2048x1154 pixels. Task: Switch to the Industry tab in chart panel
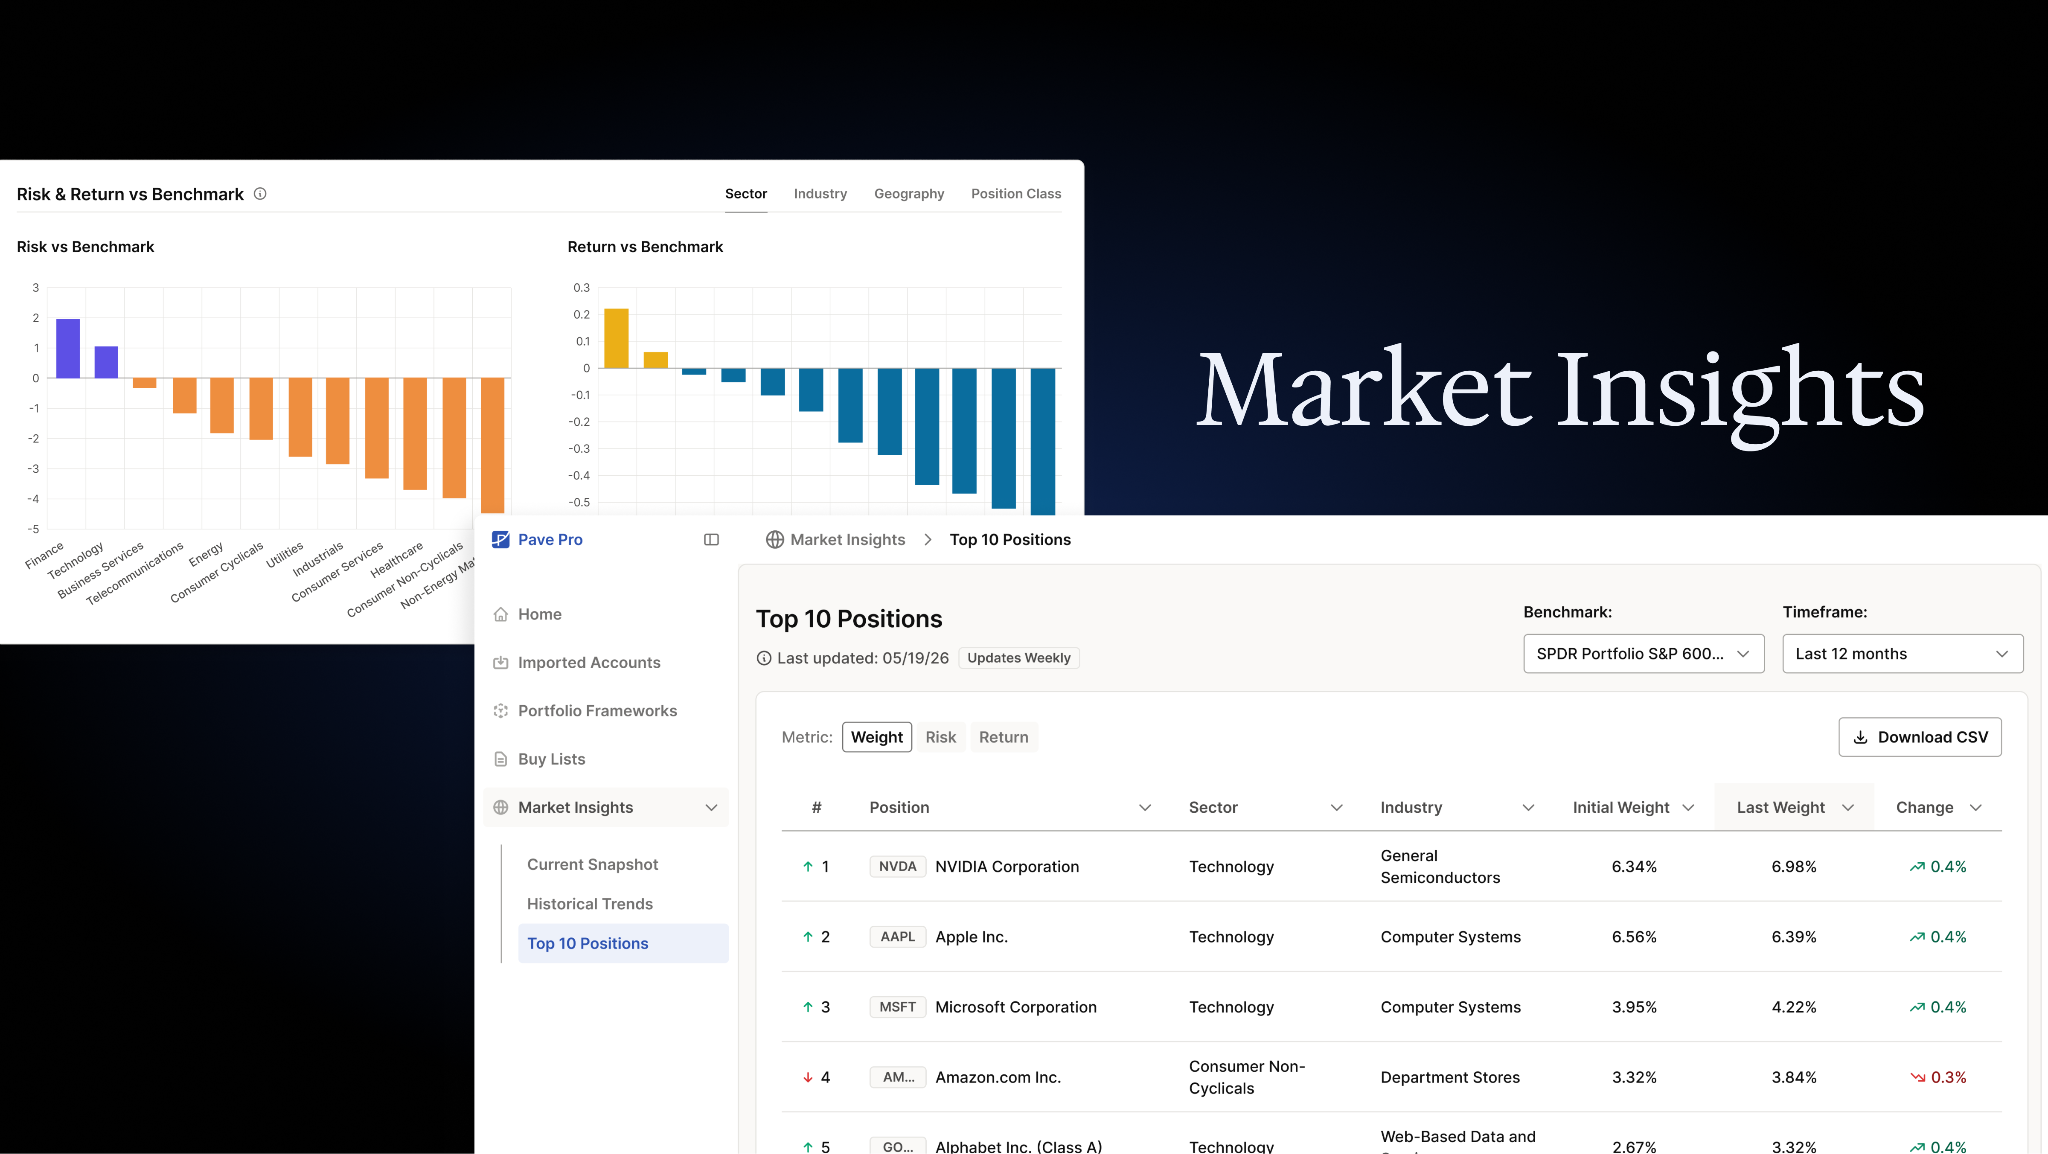820,194
